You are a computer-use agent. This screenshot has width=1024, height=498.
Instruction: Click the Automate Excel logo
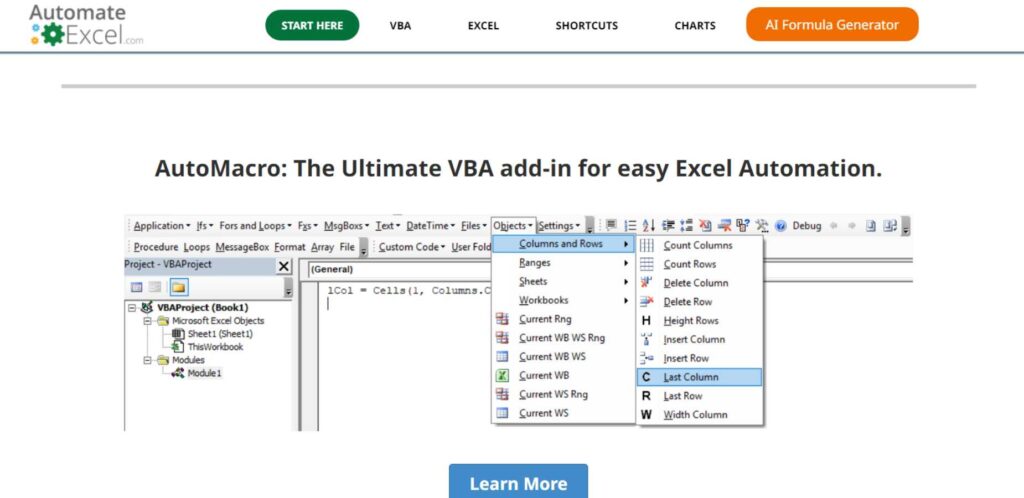point(86,25)
